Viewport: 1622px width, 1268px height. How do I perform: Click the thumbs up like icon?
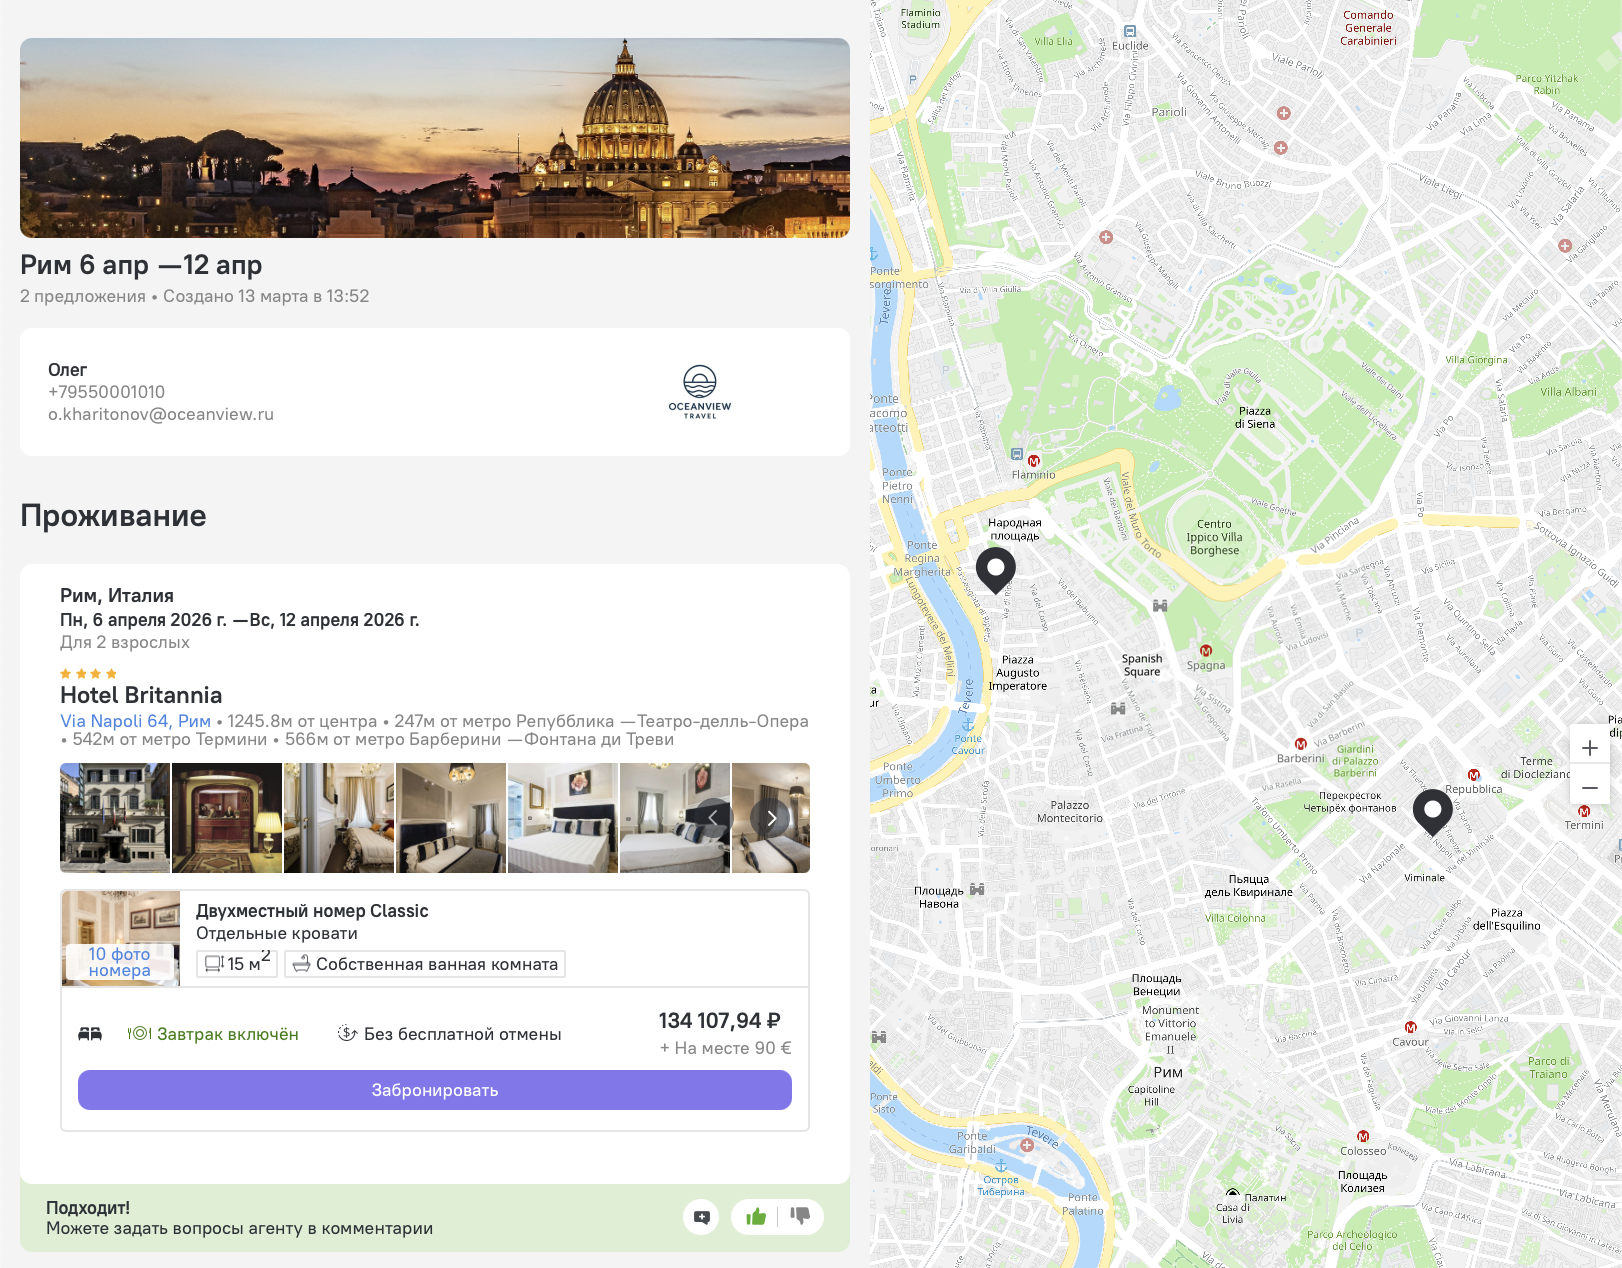(756, 1216)
